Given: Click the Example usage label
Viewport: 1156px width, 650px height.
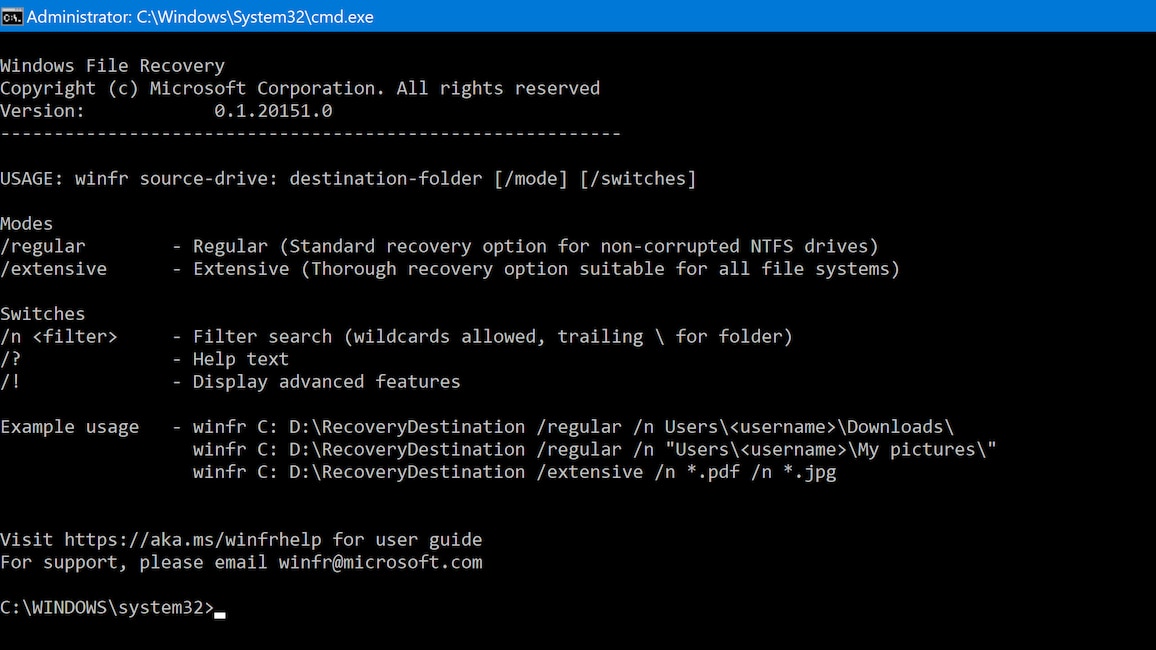Looking at the screenshot, I should tap(69, 427).
